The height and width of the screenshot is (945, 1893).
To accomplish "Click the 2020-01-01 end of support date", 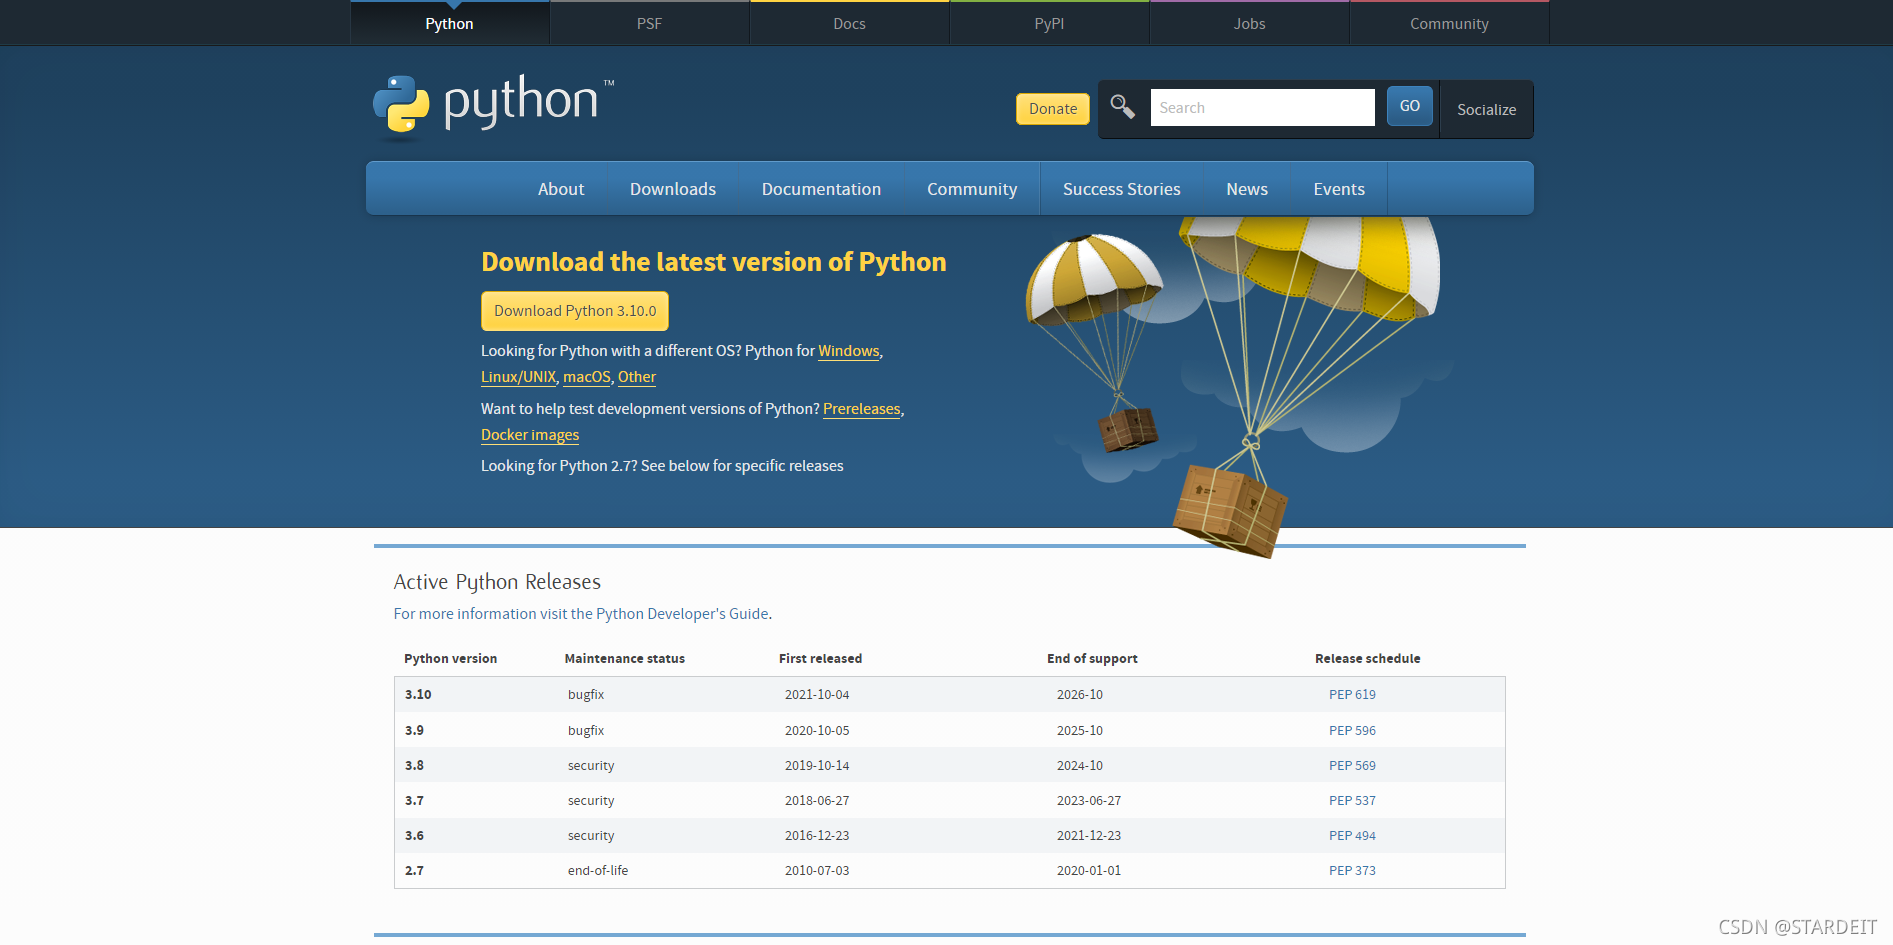I will click(x=1089, y=870).
